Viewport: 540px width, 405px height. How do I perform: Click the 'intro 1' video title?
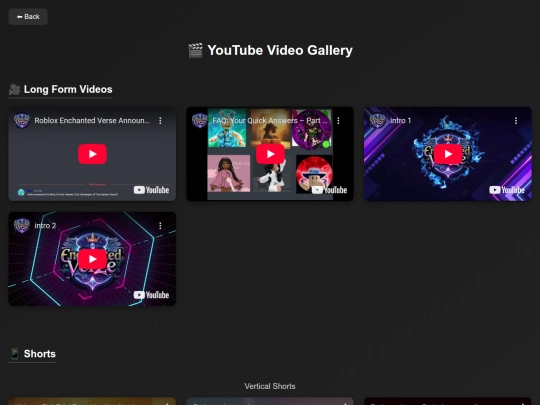tap(401, 121)
